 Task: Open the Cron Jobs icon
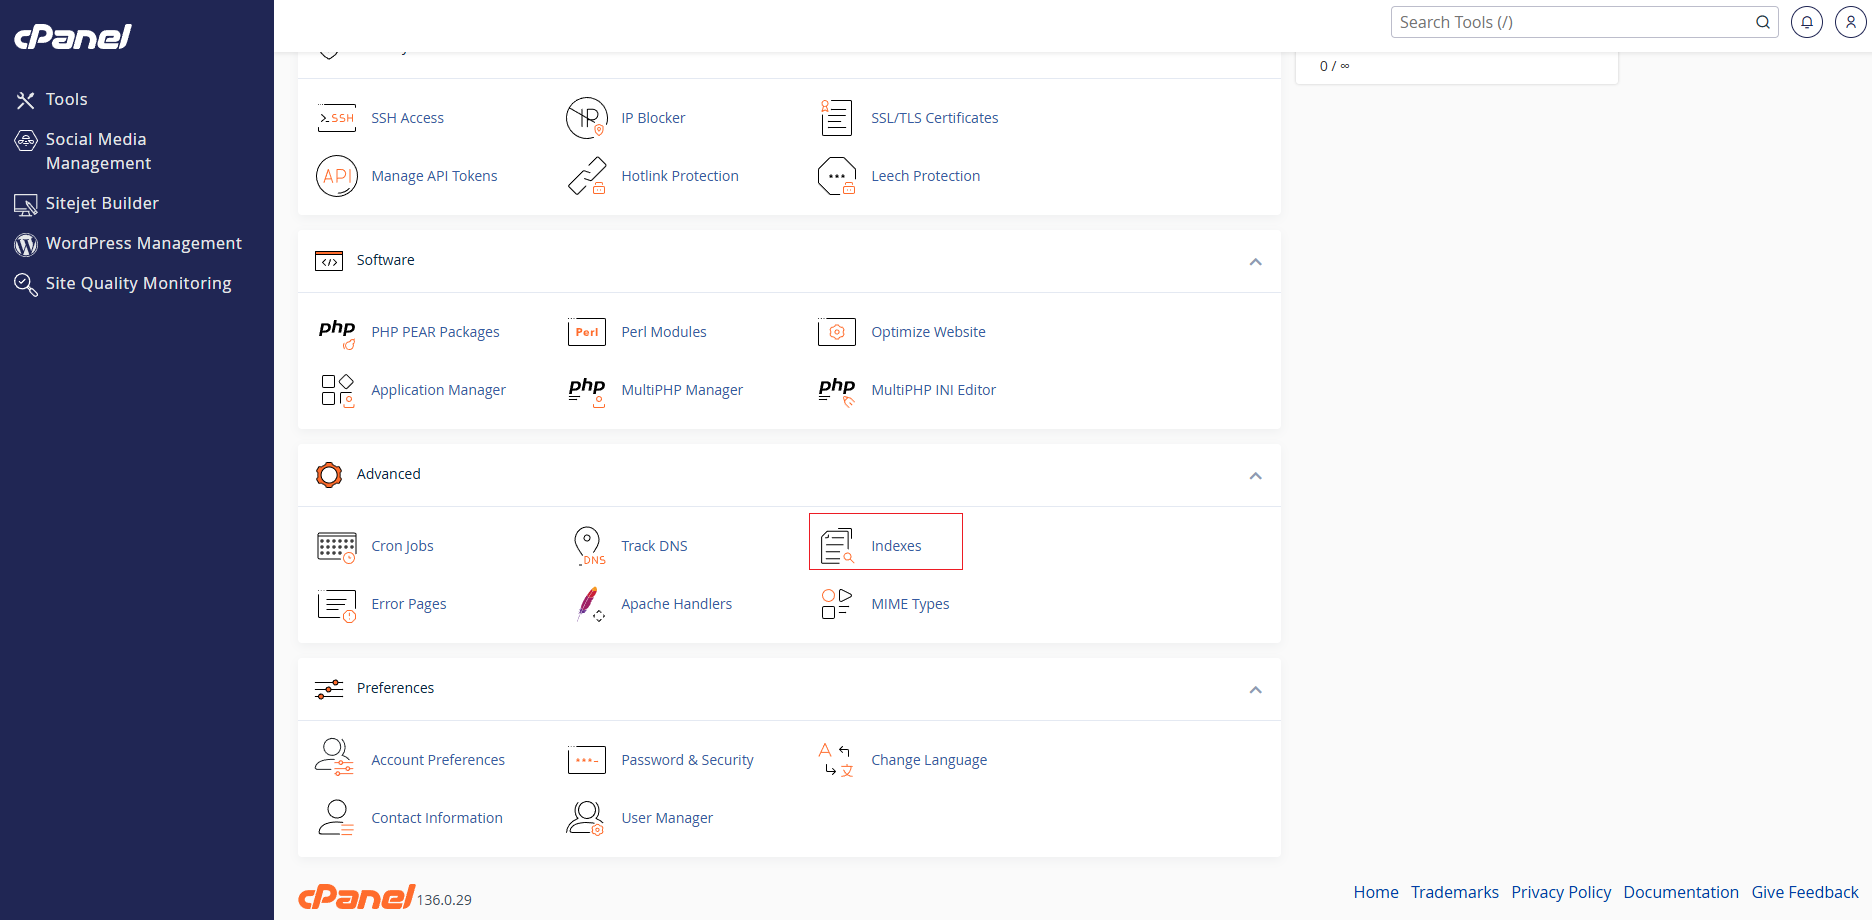point(337,547)
